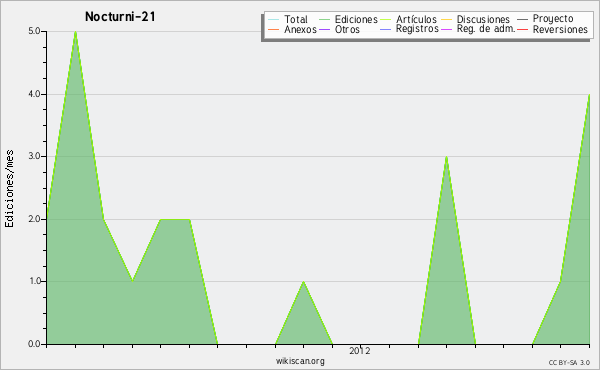Viewport: 600px width, 370px height.
Task: Click the peak data point at 5.0
Action: click(75, 32)
